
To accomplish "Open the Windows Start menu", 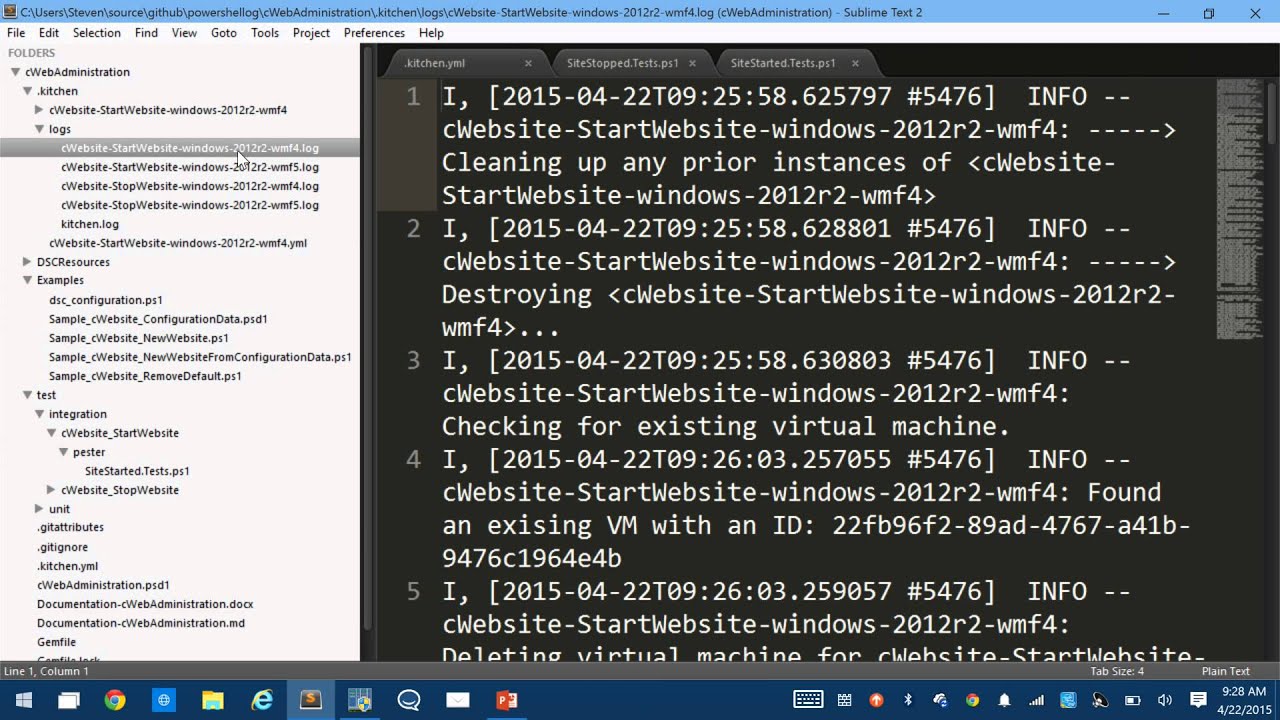I will pos(22,700).
